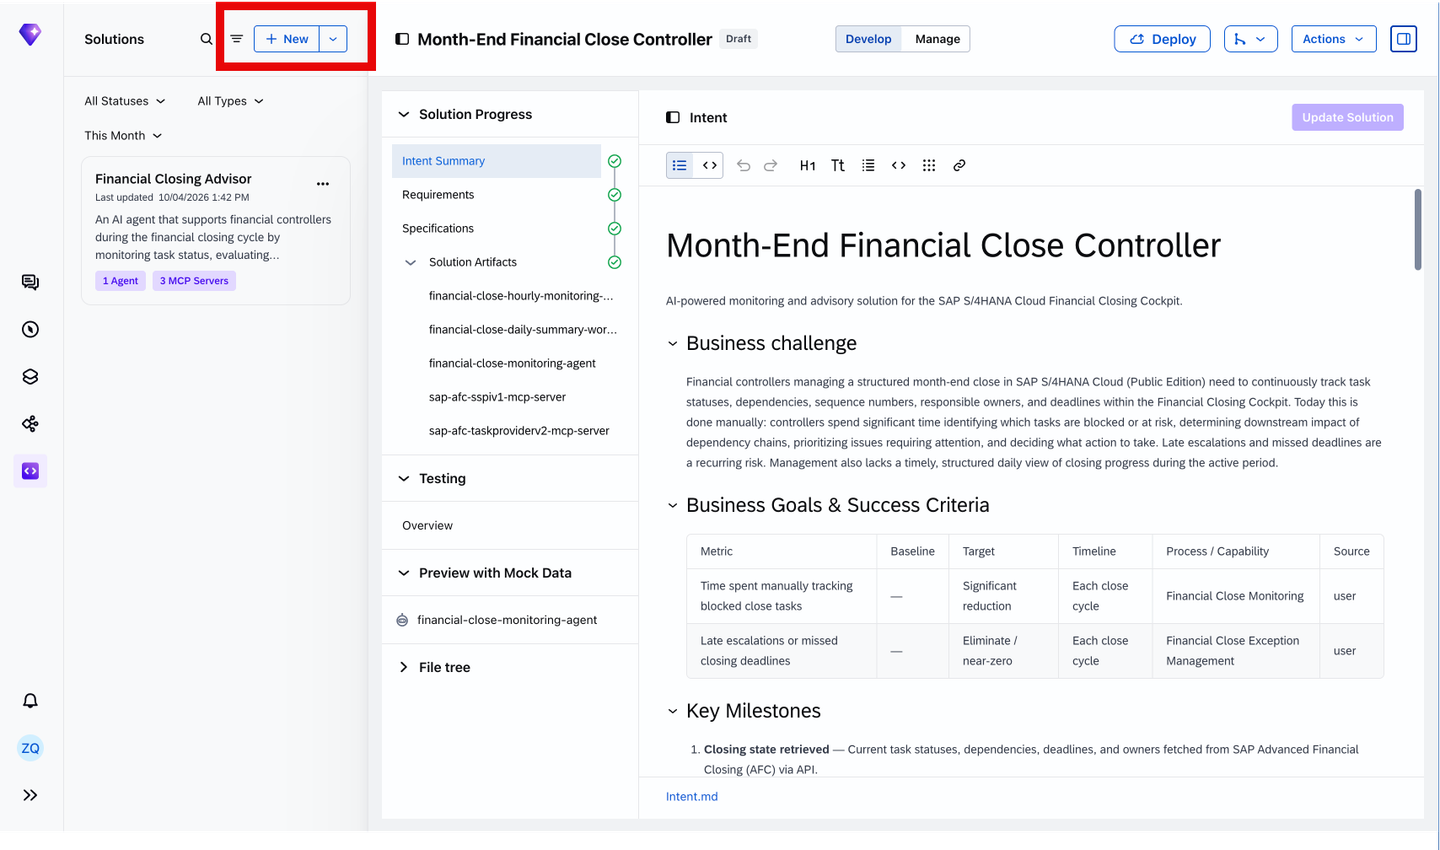Click the redo arrow in editor toolbar
This screenshot has width=1440, height=850.
pyautogui.click(x=770, y=165)
